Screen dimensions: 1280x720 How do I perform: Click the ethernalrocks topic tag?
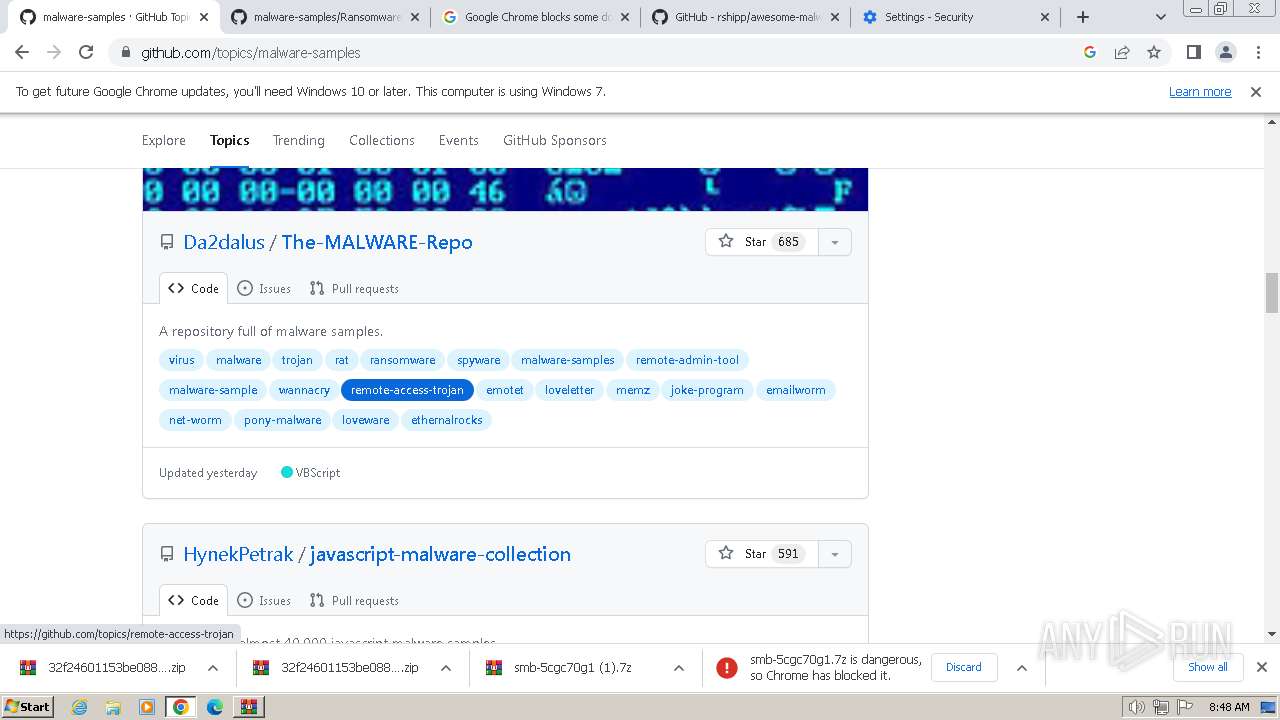point(447,420)
